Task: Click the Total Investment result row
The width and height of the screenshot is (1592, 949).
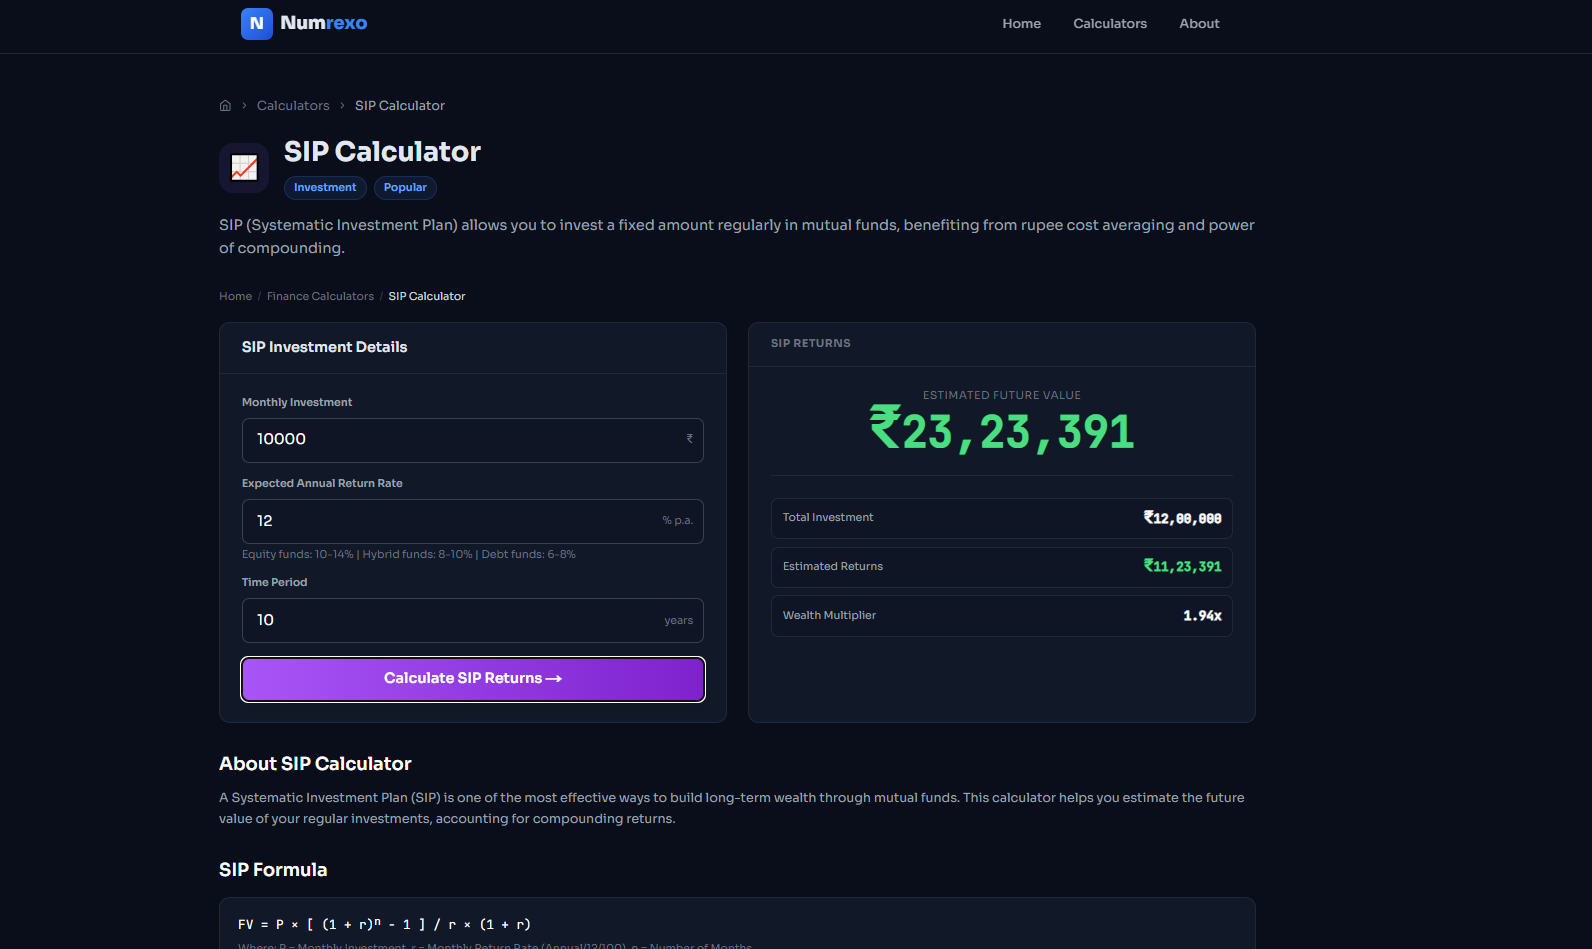Action: click(1002, 518)
